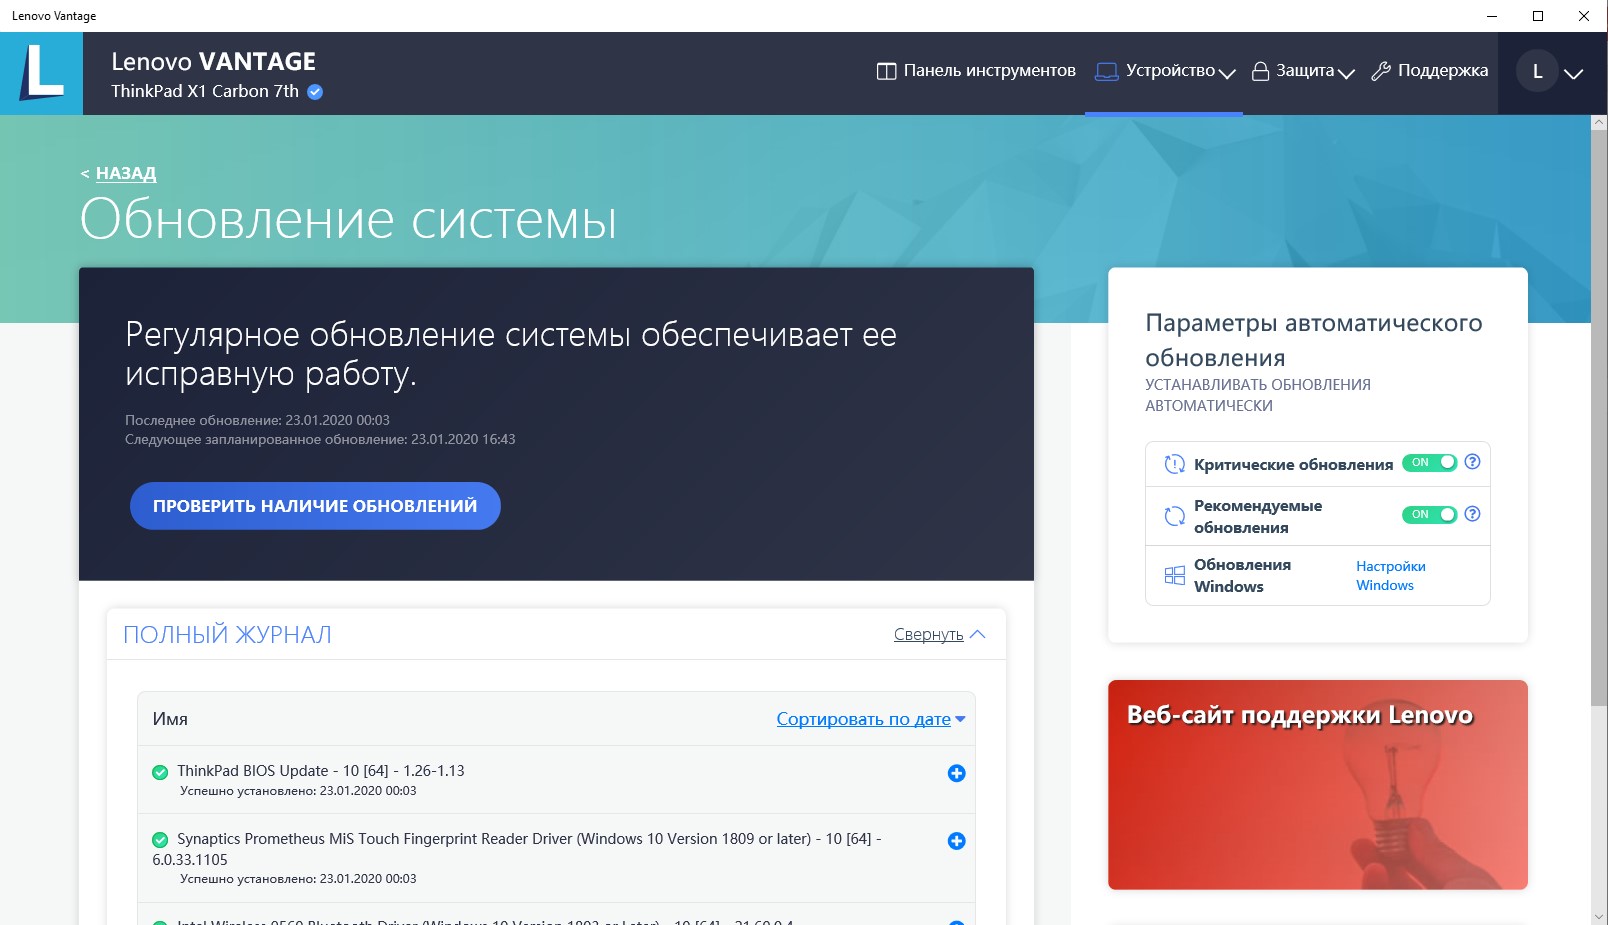Click help icon next to Рекомендуемые обновления toggle
Screen dimensions: 1608x925
pyautogui.click(x=1472, y=514)
